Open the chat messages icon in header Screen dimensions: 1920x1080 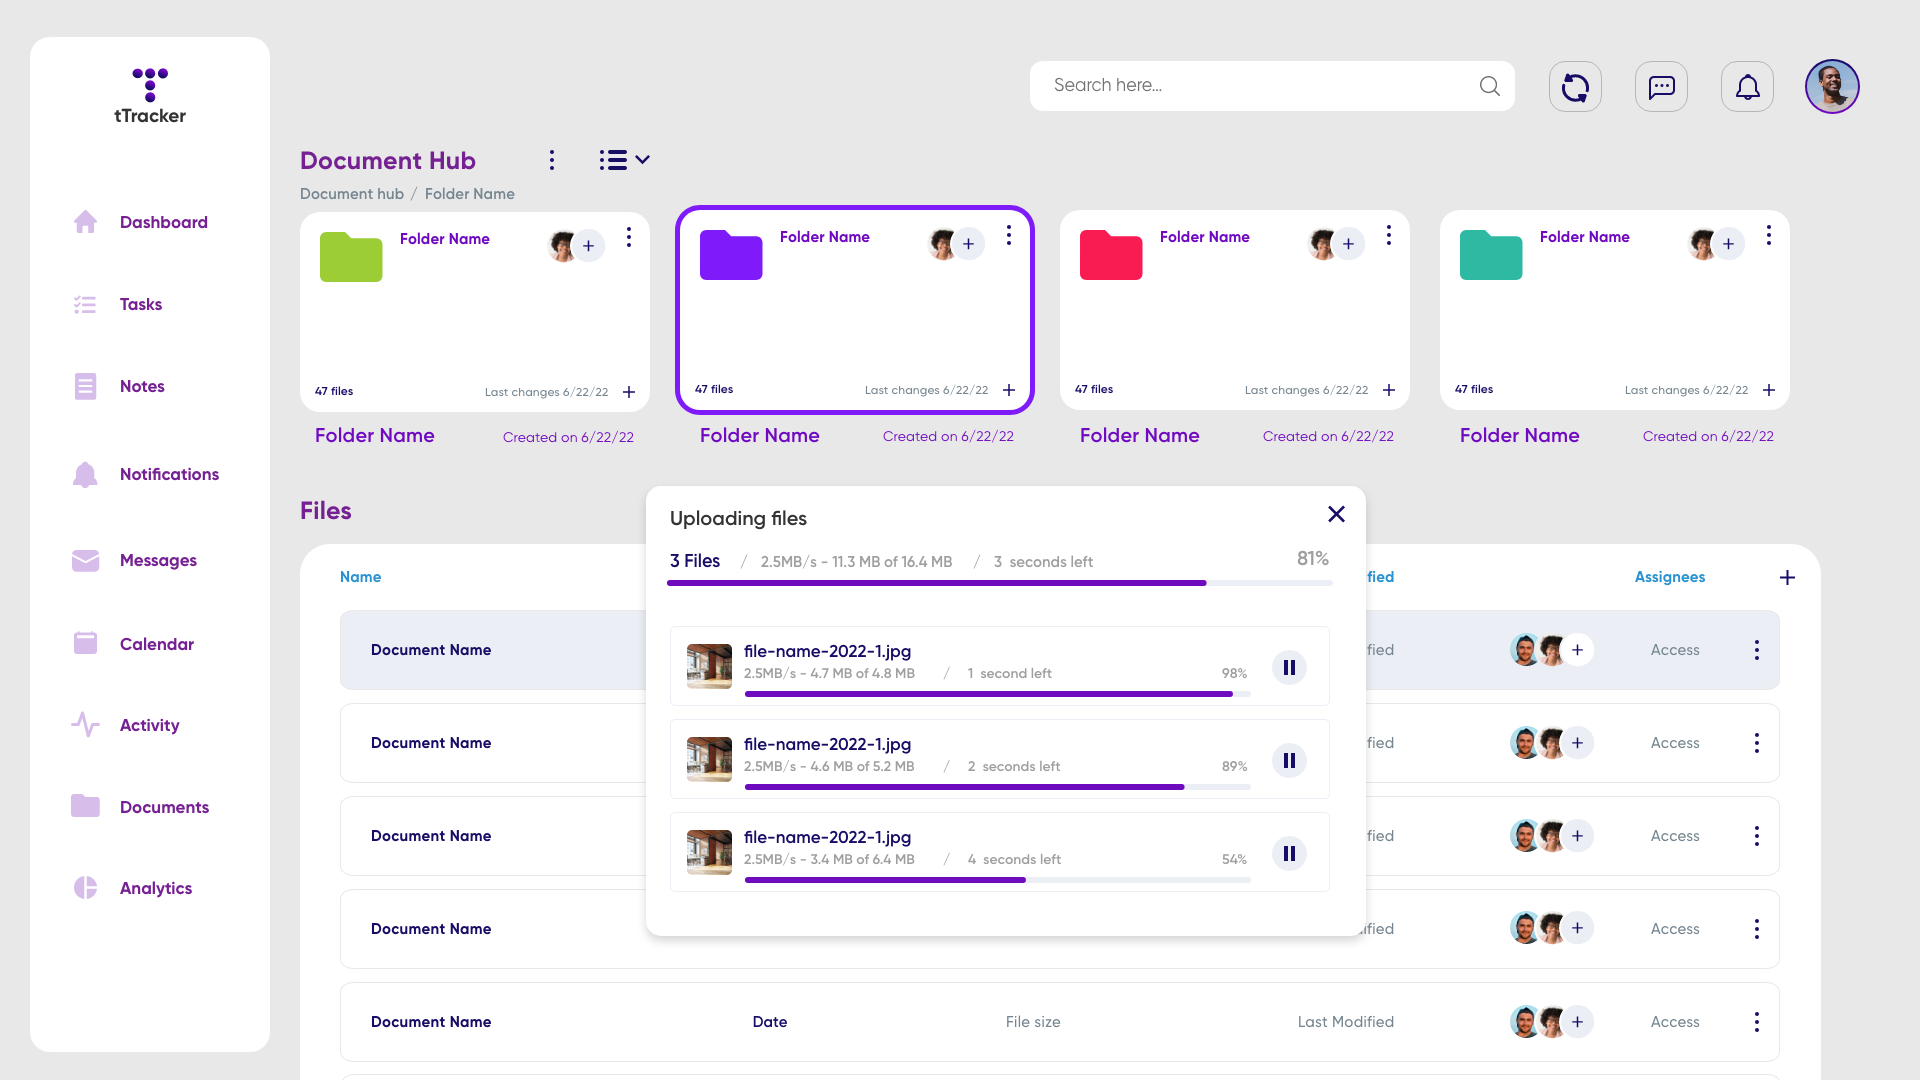click(x=1661, y=87)
